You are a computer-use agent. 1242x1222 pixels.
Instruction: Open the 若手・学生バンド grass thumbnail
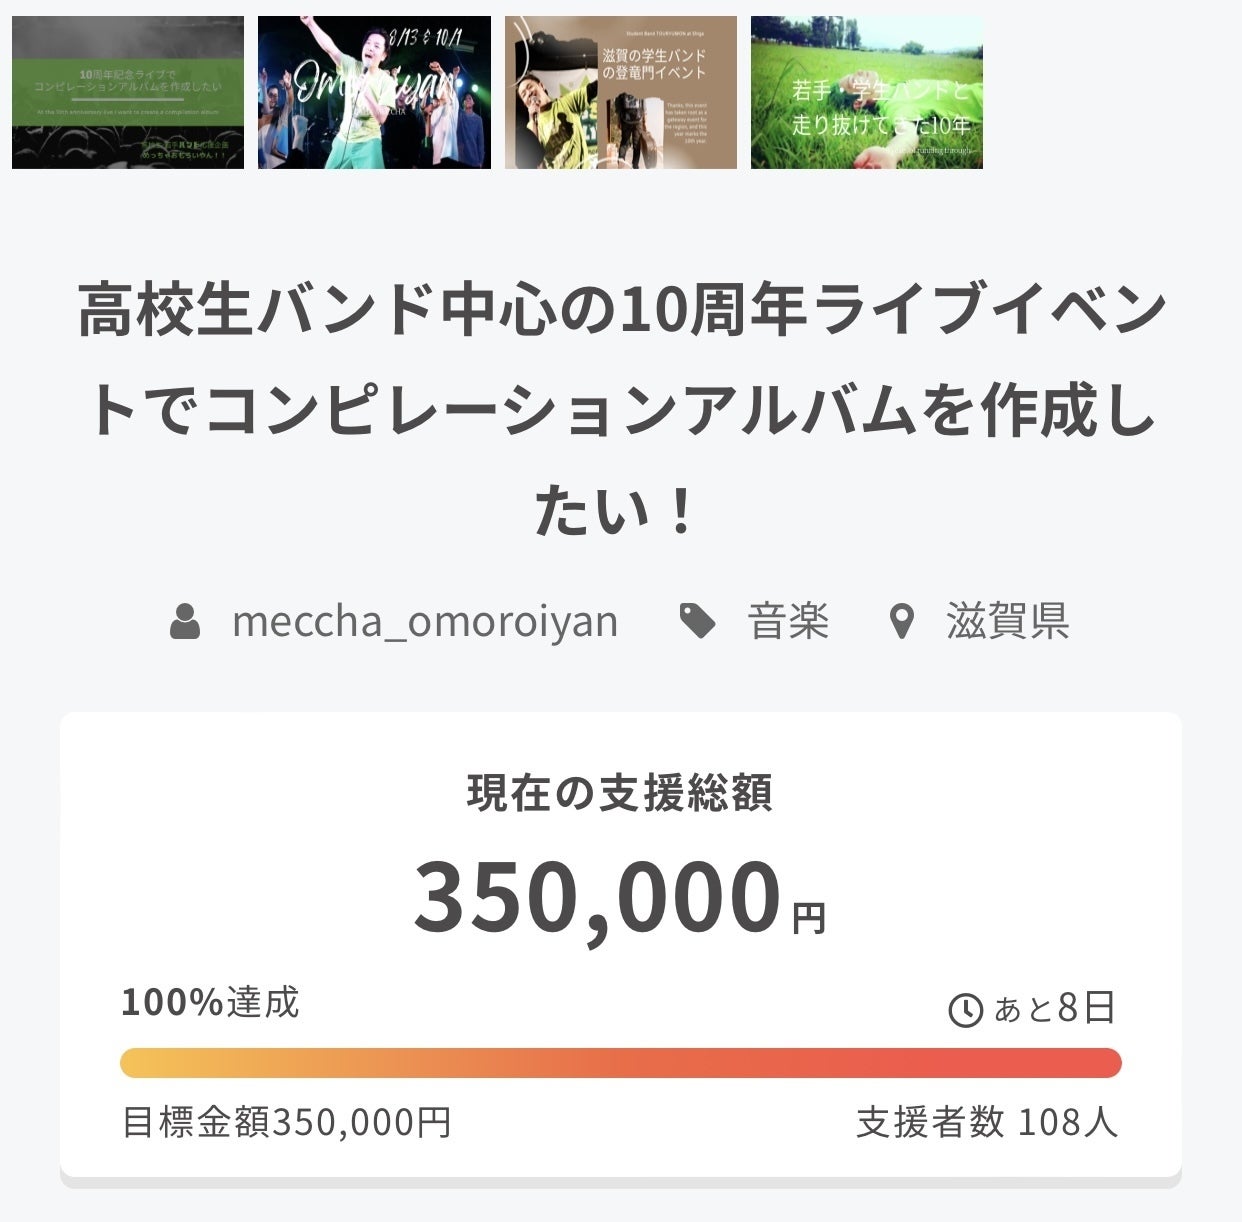[866, 92]
